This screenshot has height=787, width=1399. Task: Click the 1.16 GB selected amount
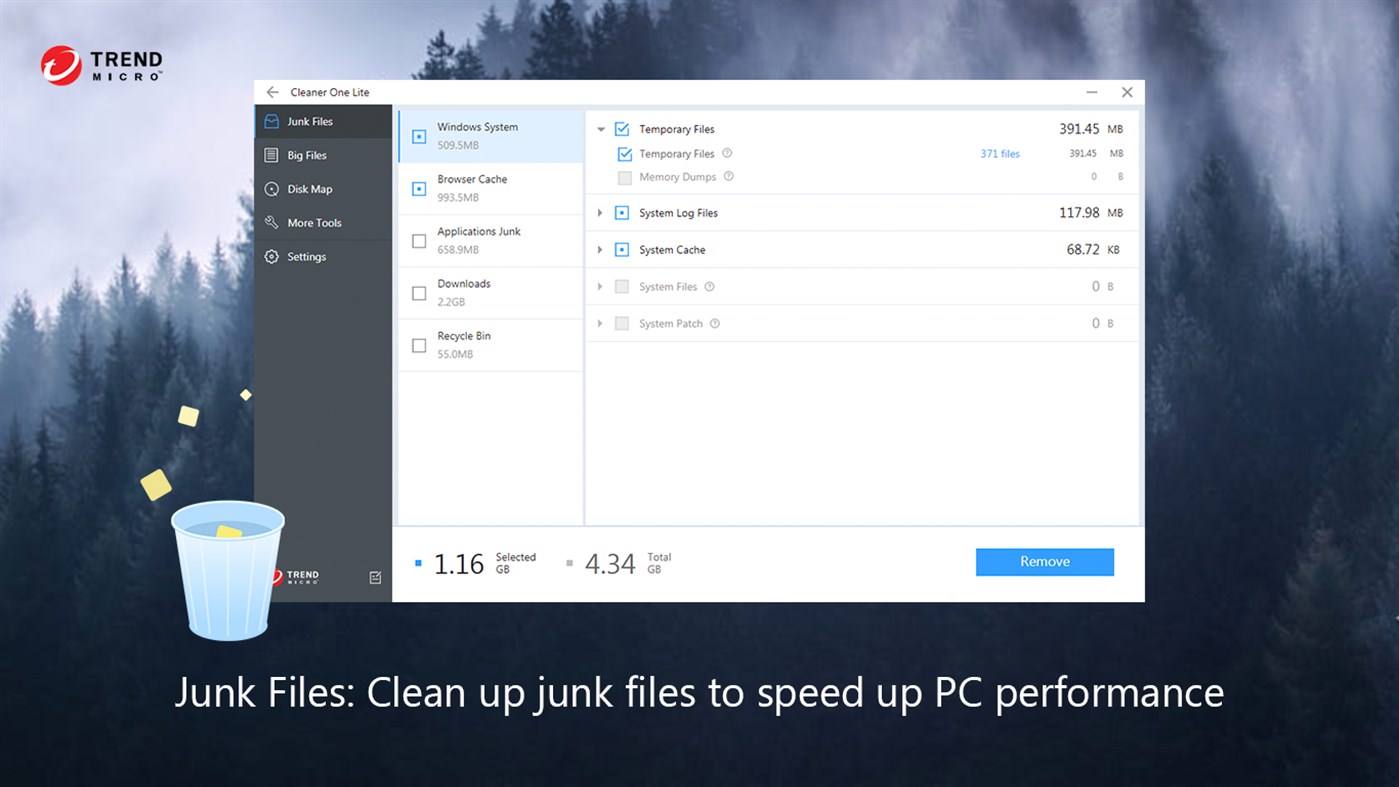(x=484, y=564)
